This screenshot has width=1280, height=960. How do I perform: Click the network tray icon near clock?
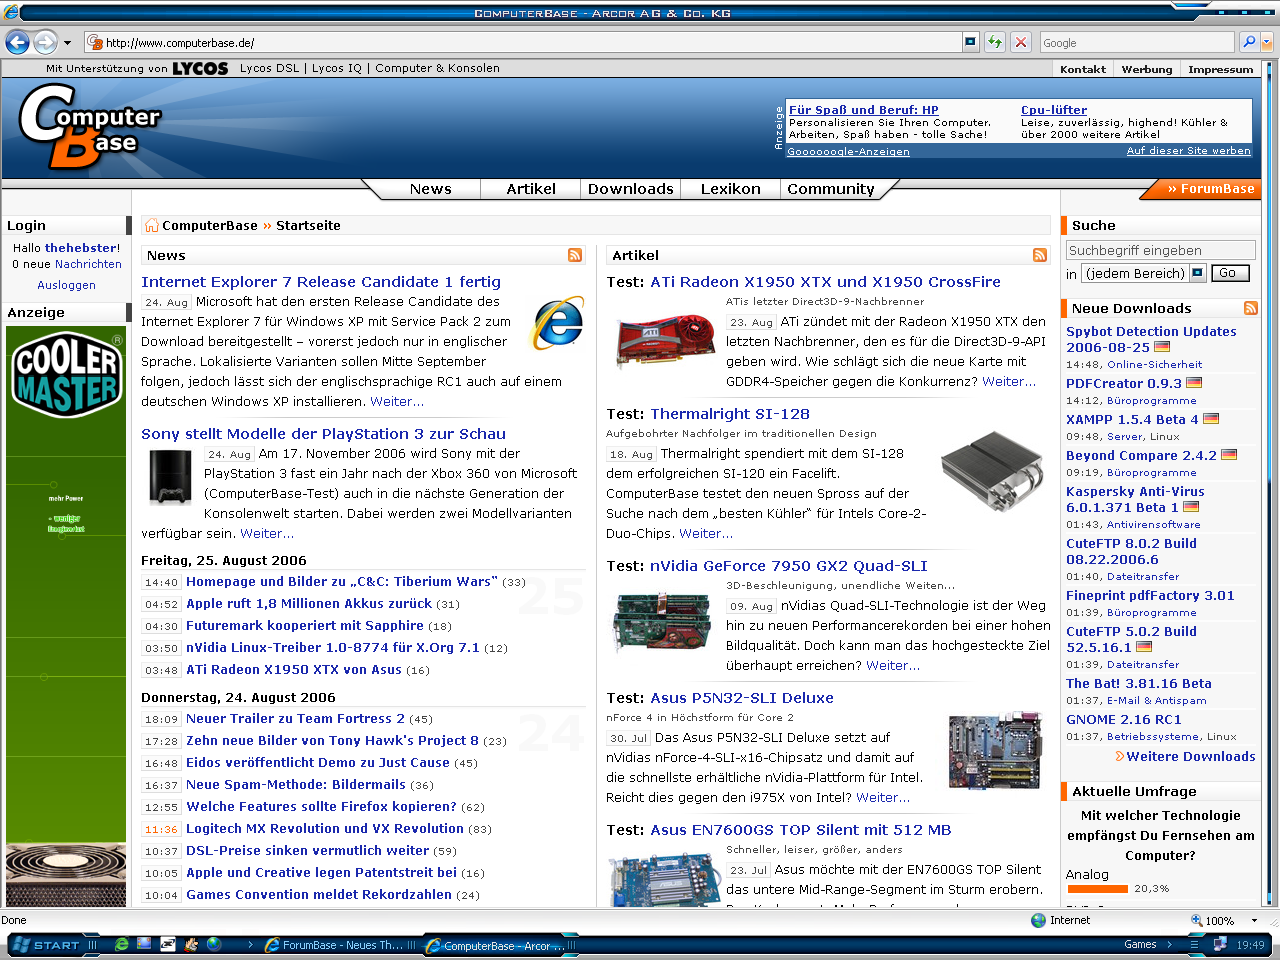click(1220, 944)
